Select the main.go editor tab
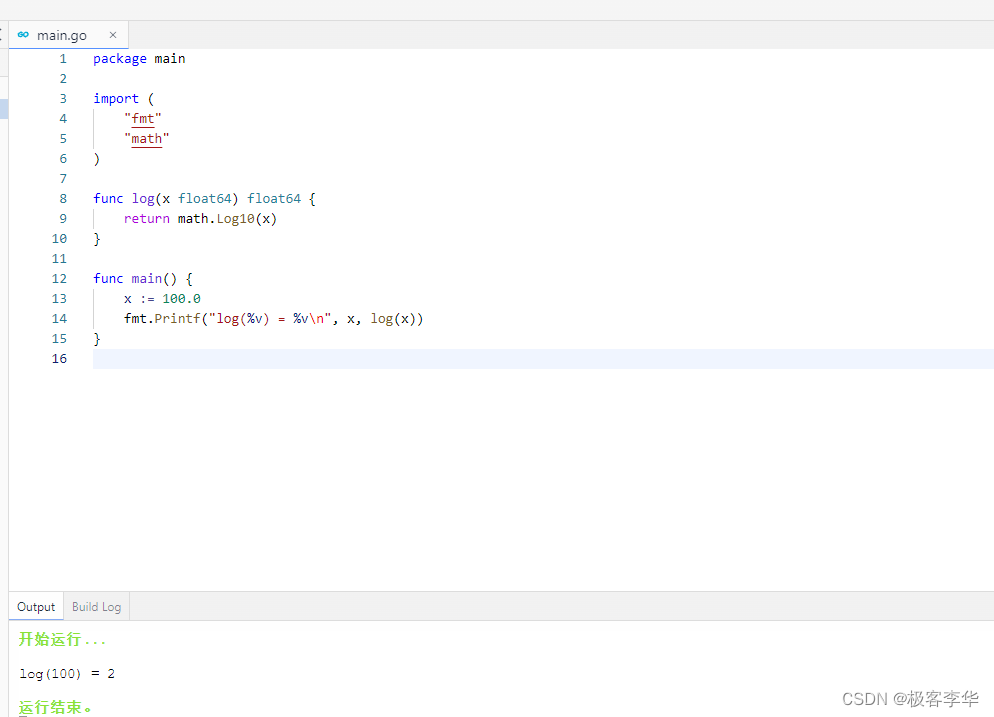This screenshot has width=994, height=717. click(68, 35)
